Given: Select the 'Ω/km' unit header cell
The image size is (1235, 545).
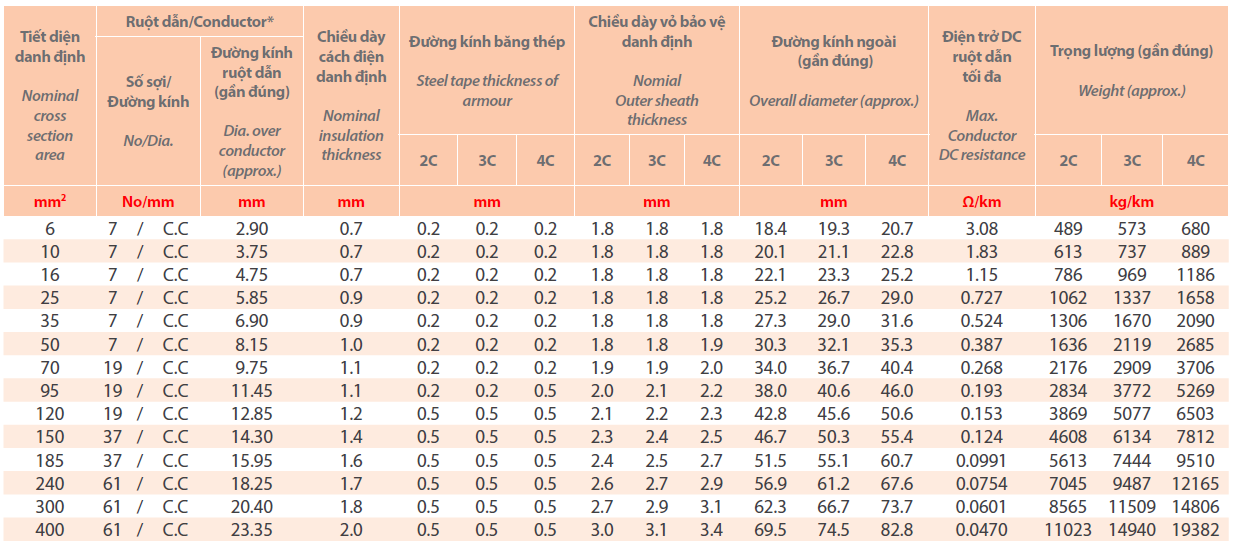Looking at the screenshot, I should coord(982,201).
